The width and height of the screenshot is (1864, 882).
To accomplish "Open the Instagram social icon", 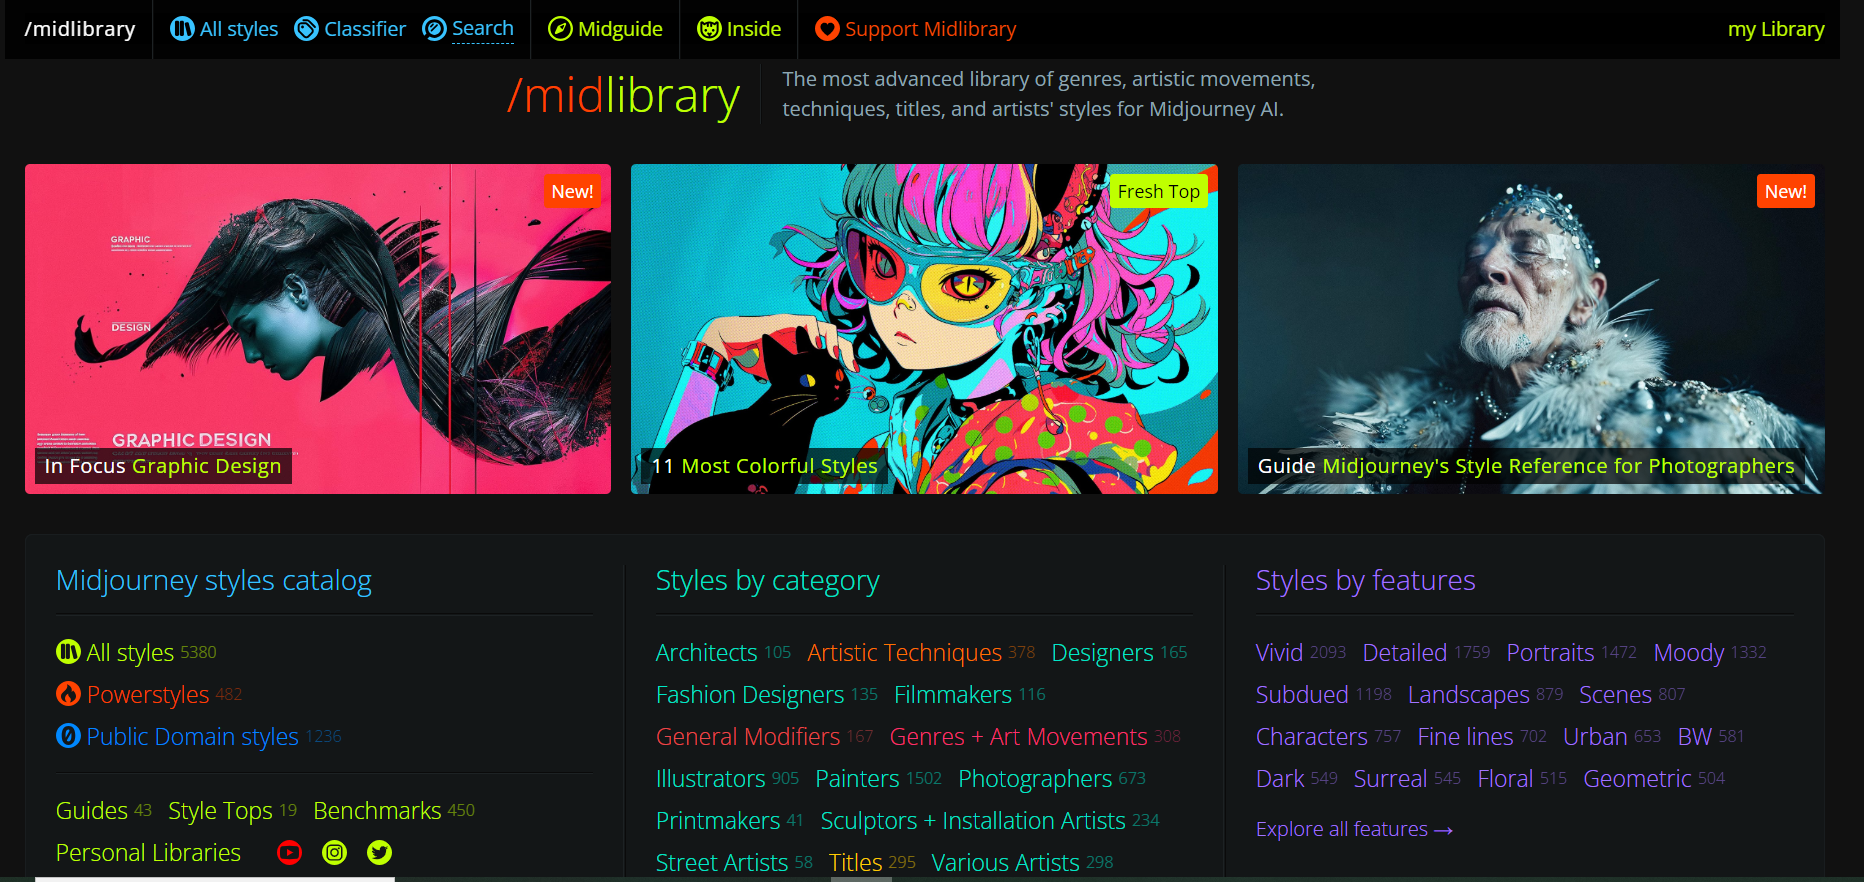I will [334, 852].
